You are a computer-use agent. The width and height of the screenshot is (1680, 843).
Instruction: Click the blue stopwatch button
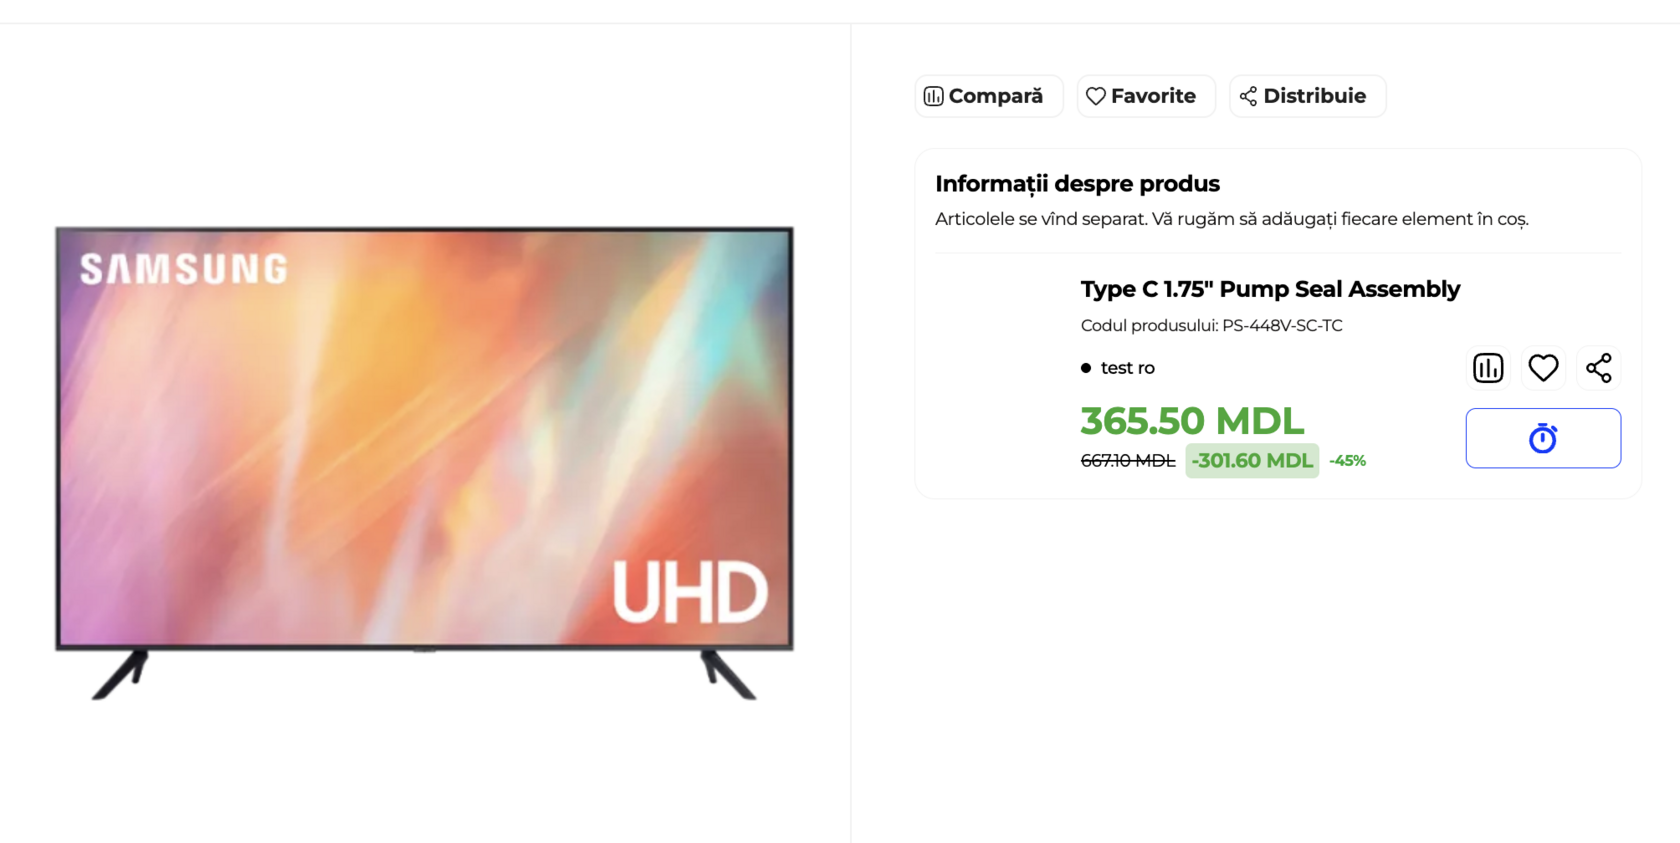(1543, 438)
